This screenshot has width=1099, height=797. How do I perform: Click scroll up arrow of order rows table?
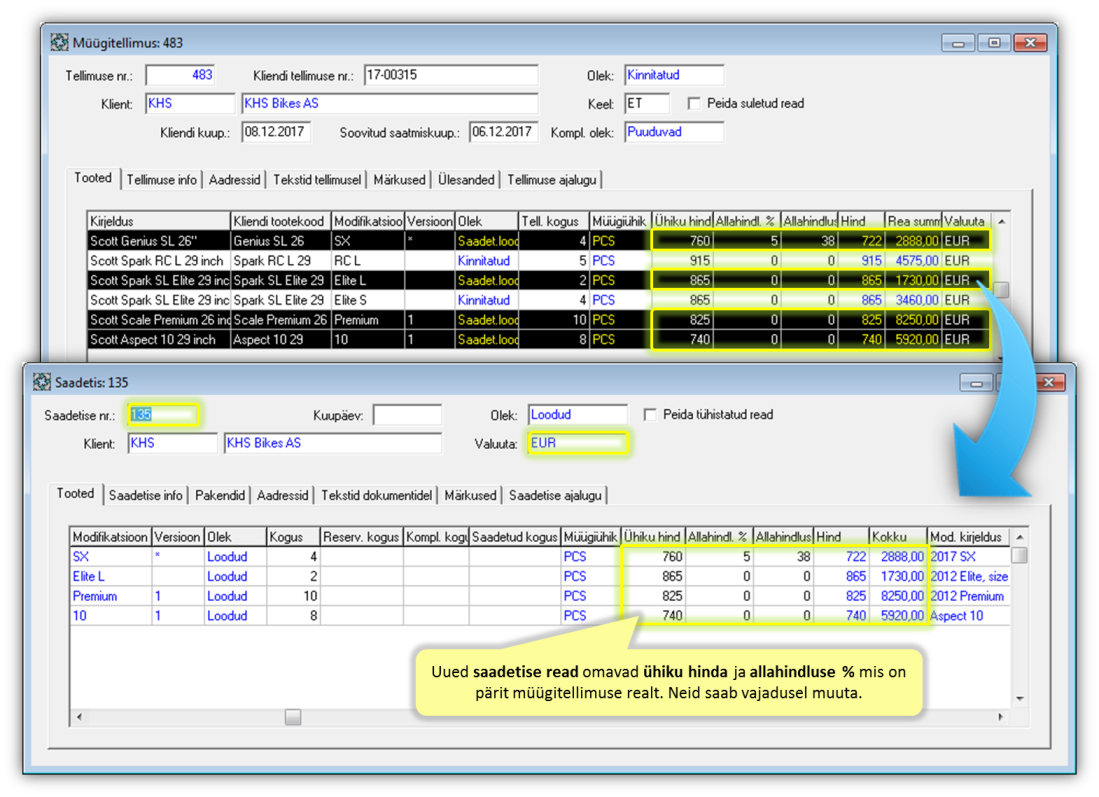tap(1002, 222)
